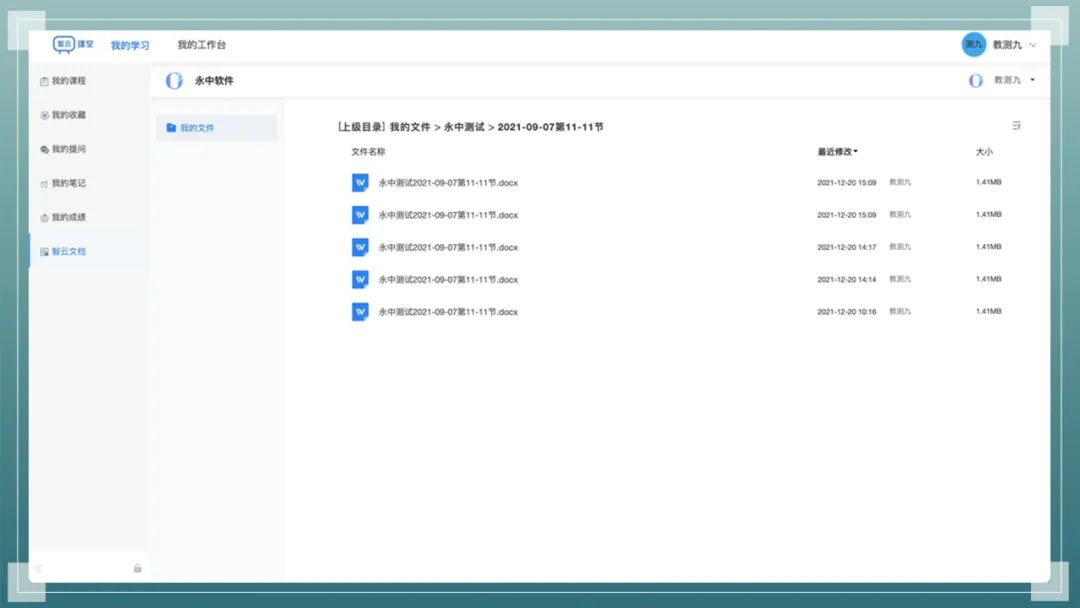This screenshot has width=1080, height=608.
Task: Open the 永中测试 breadcrumb folder
Action: tap(465, 127)
